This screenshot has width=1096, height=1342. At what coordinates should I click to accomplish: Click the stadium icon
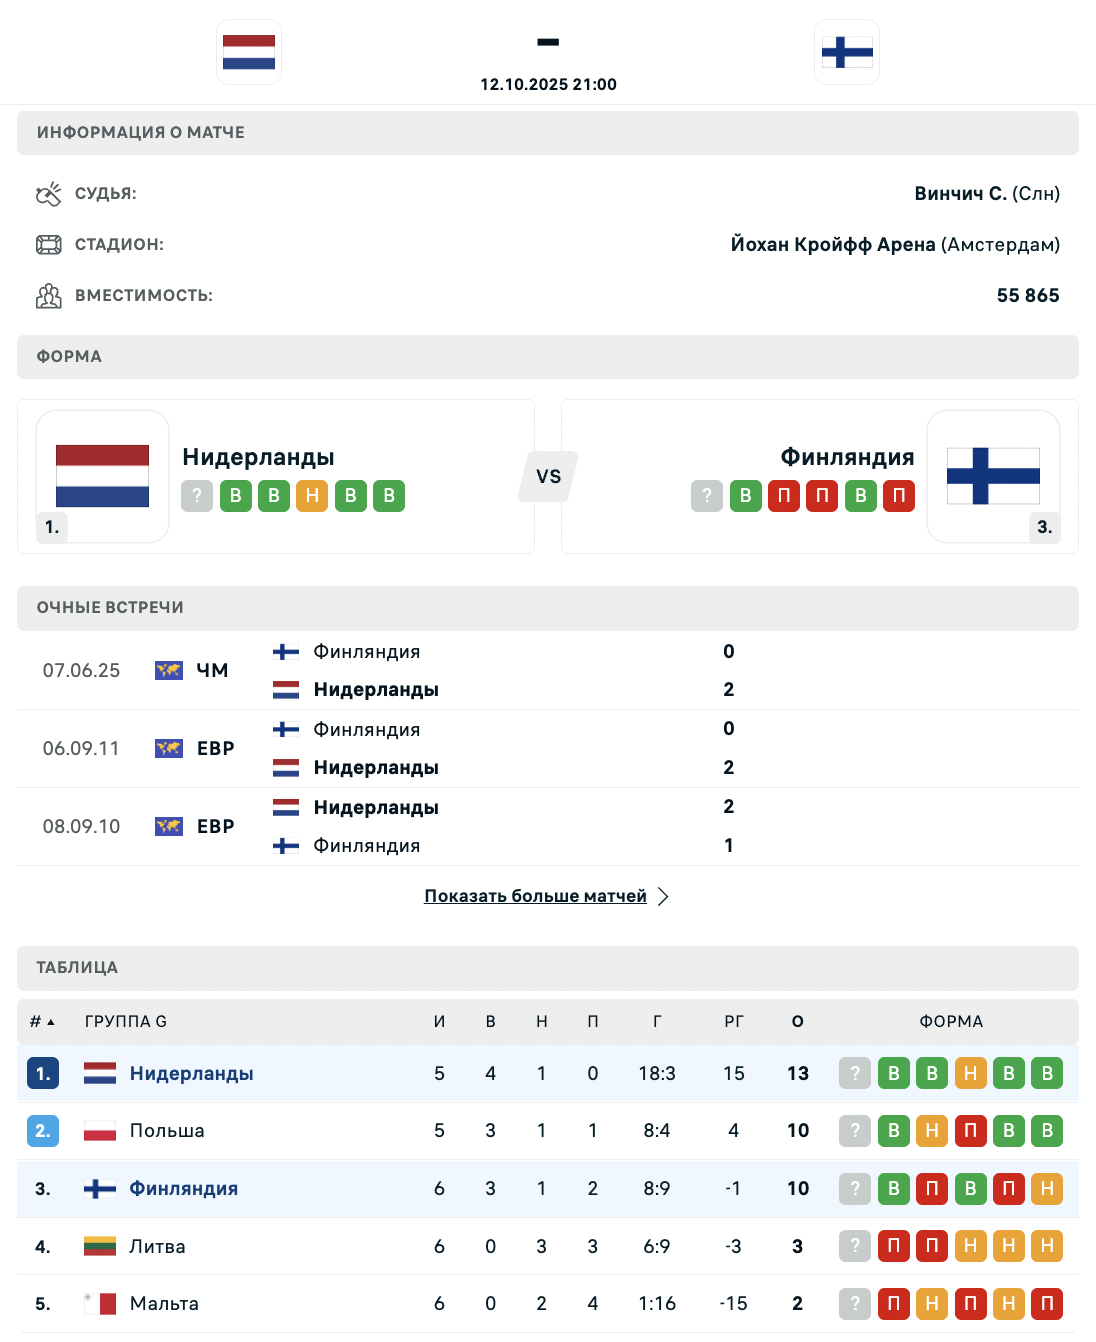pos(49,245)
